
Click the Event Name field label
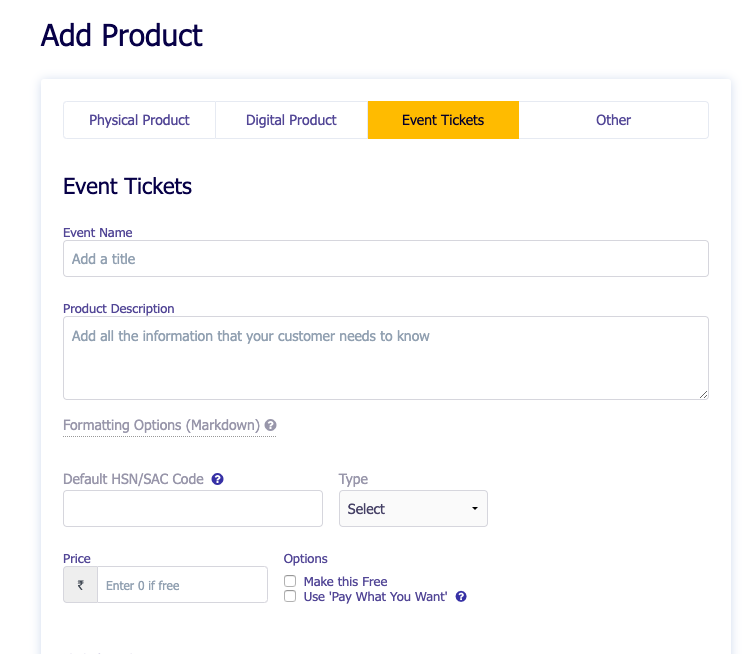98,233
